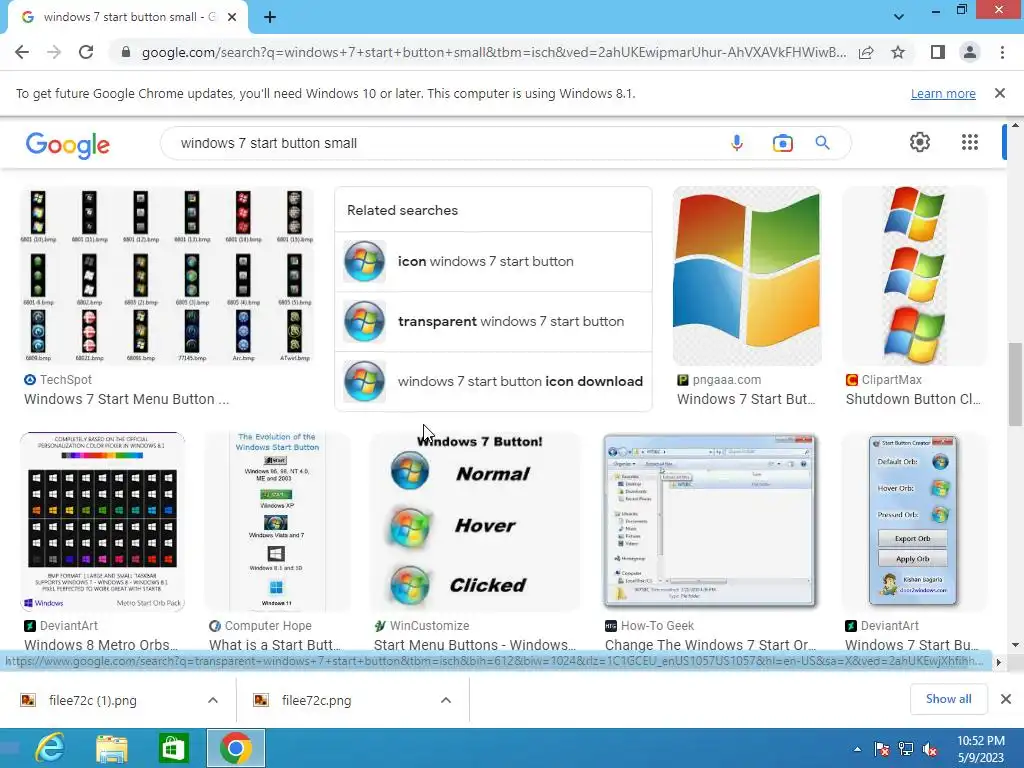The image size is (1024, 768).
Task: Open the Chrome profile avatar
Action: point(970,52)
